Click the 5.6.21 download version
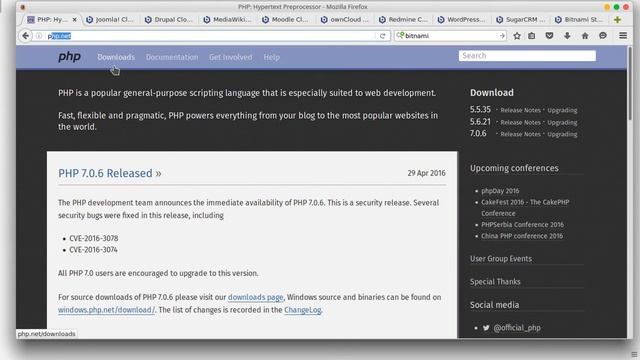 [x=480, y=122]
